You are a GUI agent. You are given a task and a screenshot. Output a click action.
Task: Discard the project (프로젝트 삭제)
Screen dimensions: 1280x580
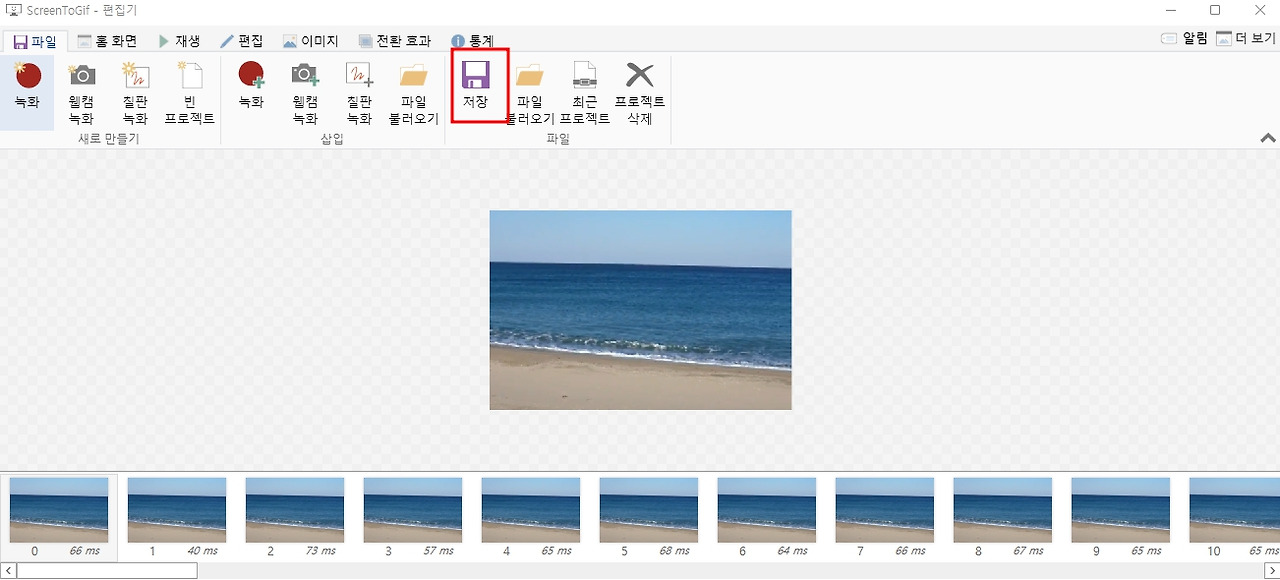[640, 90]
